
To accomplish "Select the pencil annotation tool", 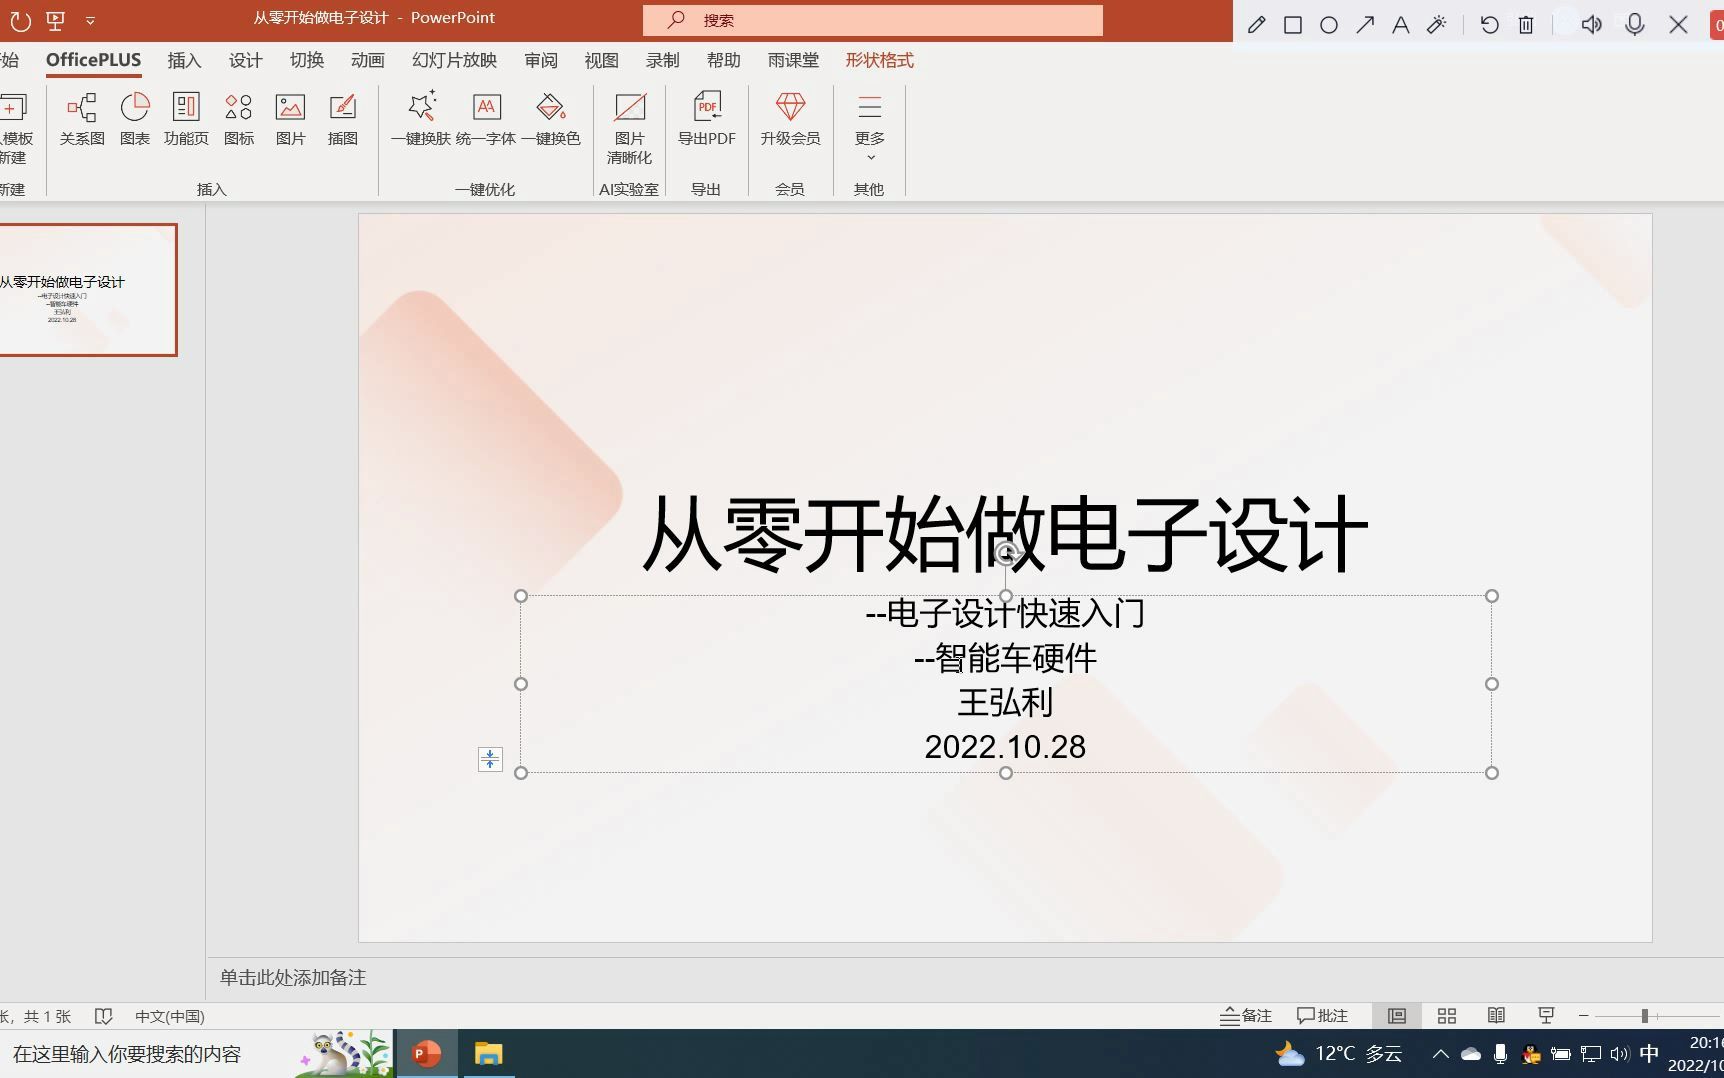I will click(x=1257, y=25).
